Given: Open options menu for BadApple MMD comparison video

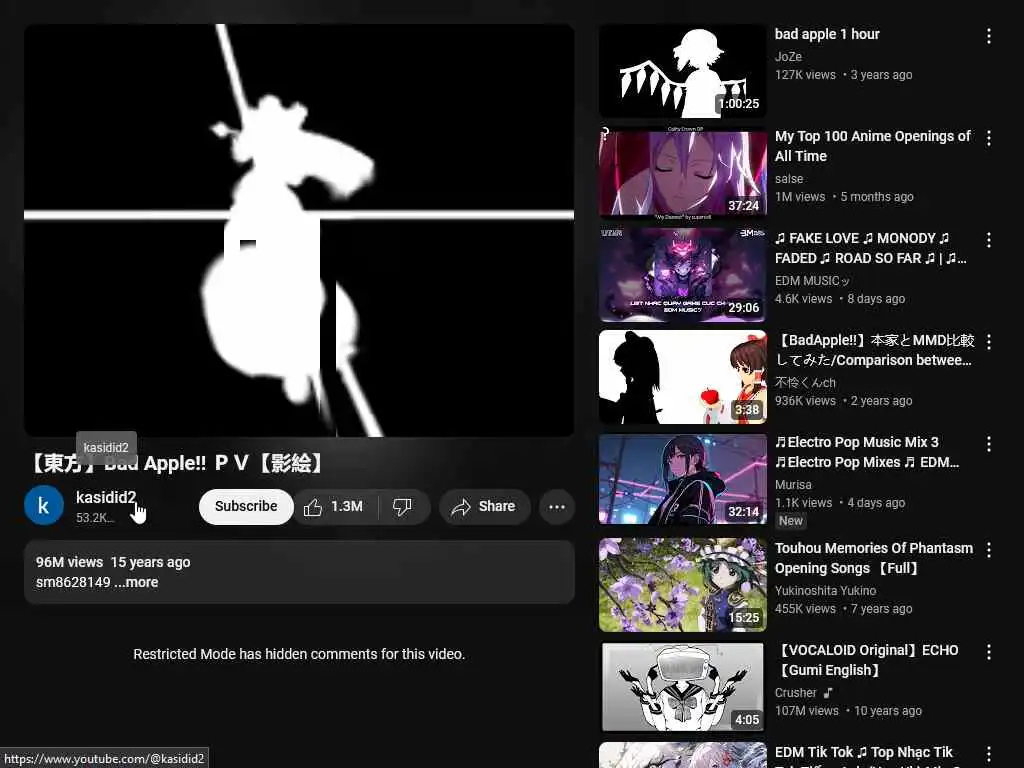Looking at the screenshot, I should [x=989, y=342].
